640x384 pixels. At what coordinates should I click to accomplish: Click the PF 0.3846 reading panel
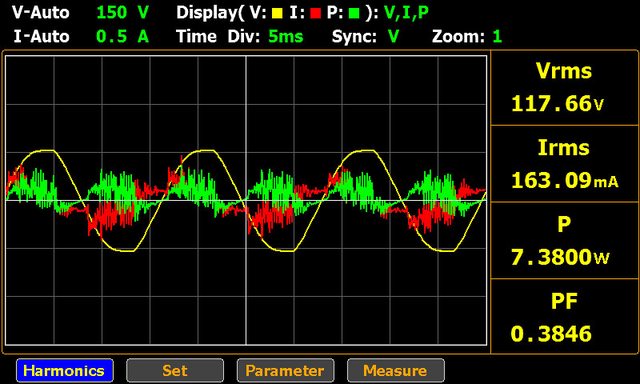(564, 317)
